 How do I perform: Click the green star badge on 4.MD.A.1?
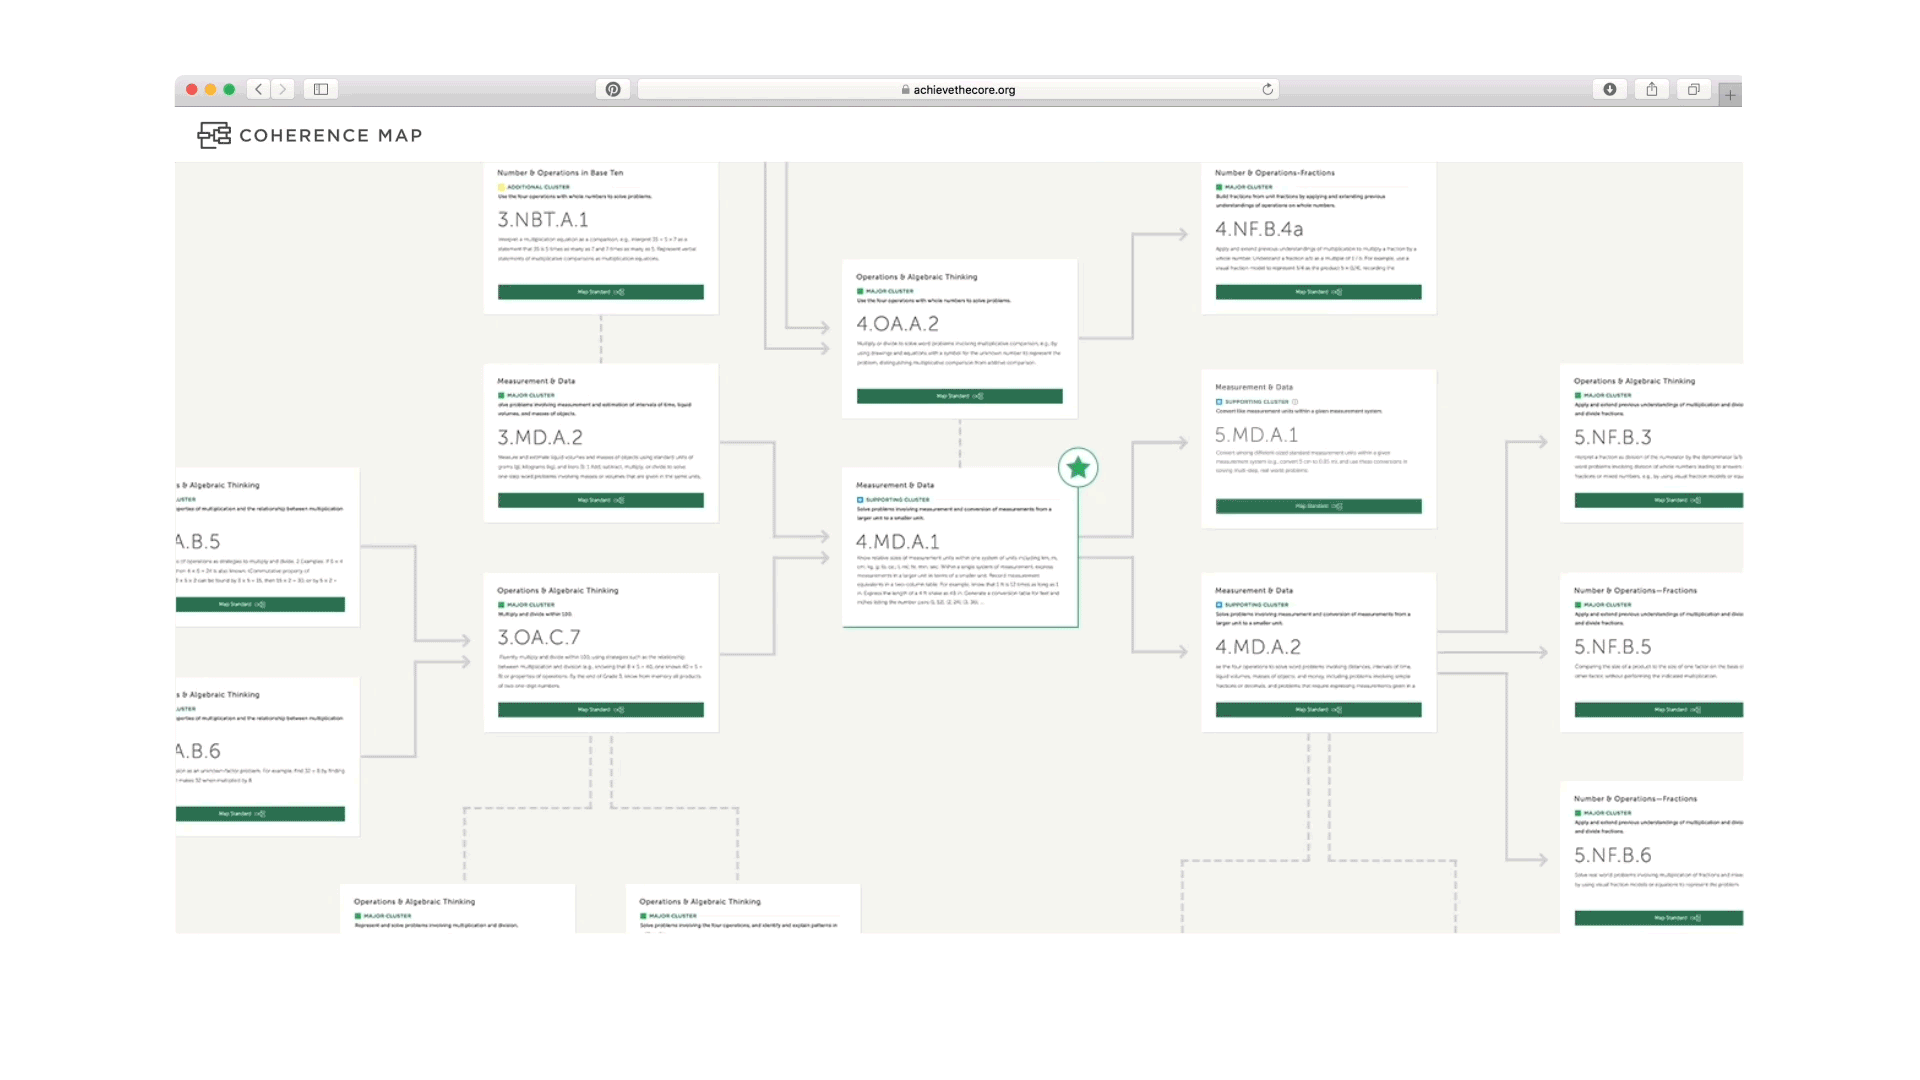tap(1078, 467)
